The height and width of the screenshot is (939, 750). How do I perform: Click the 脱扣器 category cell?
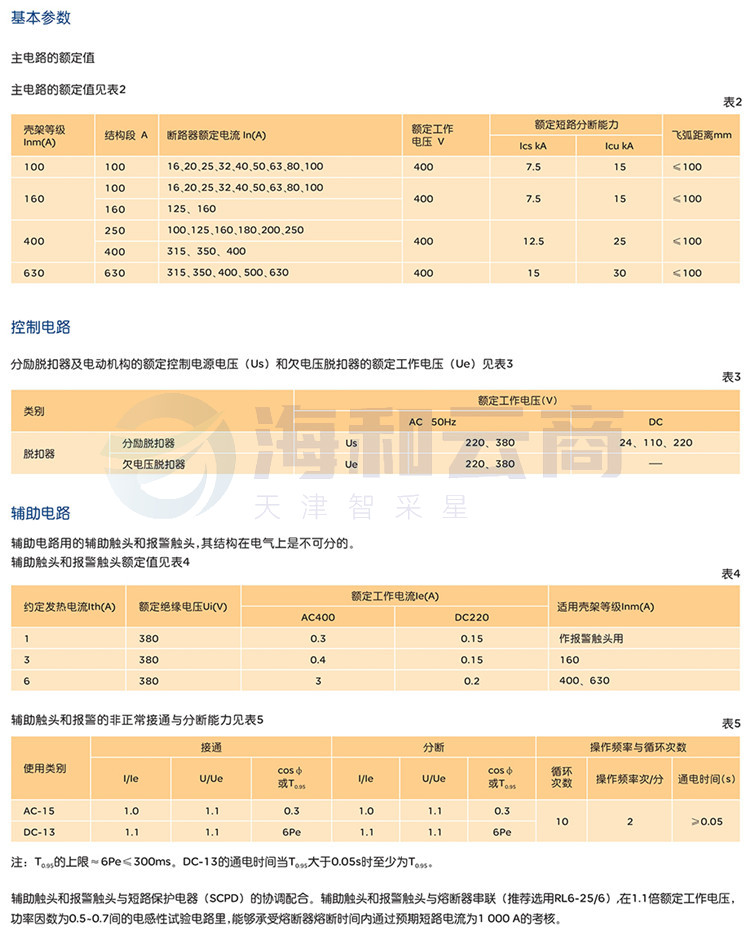(39, 454)
